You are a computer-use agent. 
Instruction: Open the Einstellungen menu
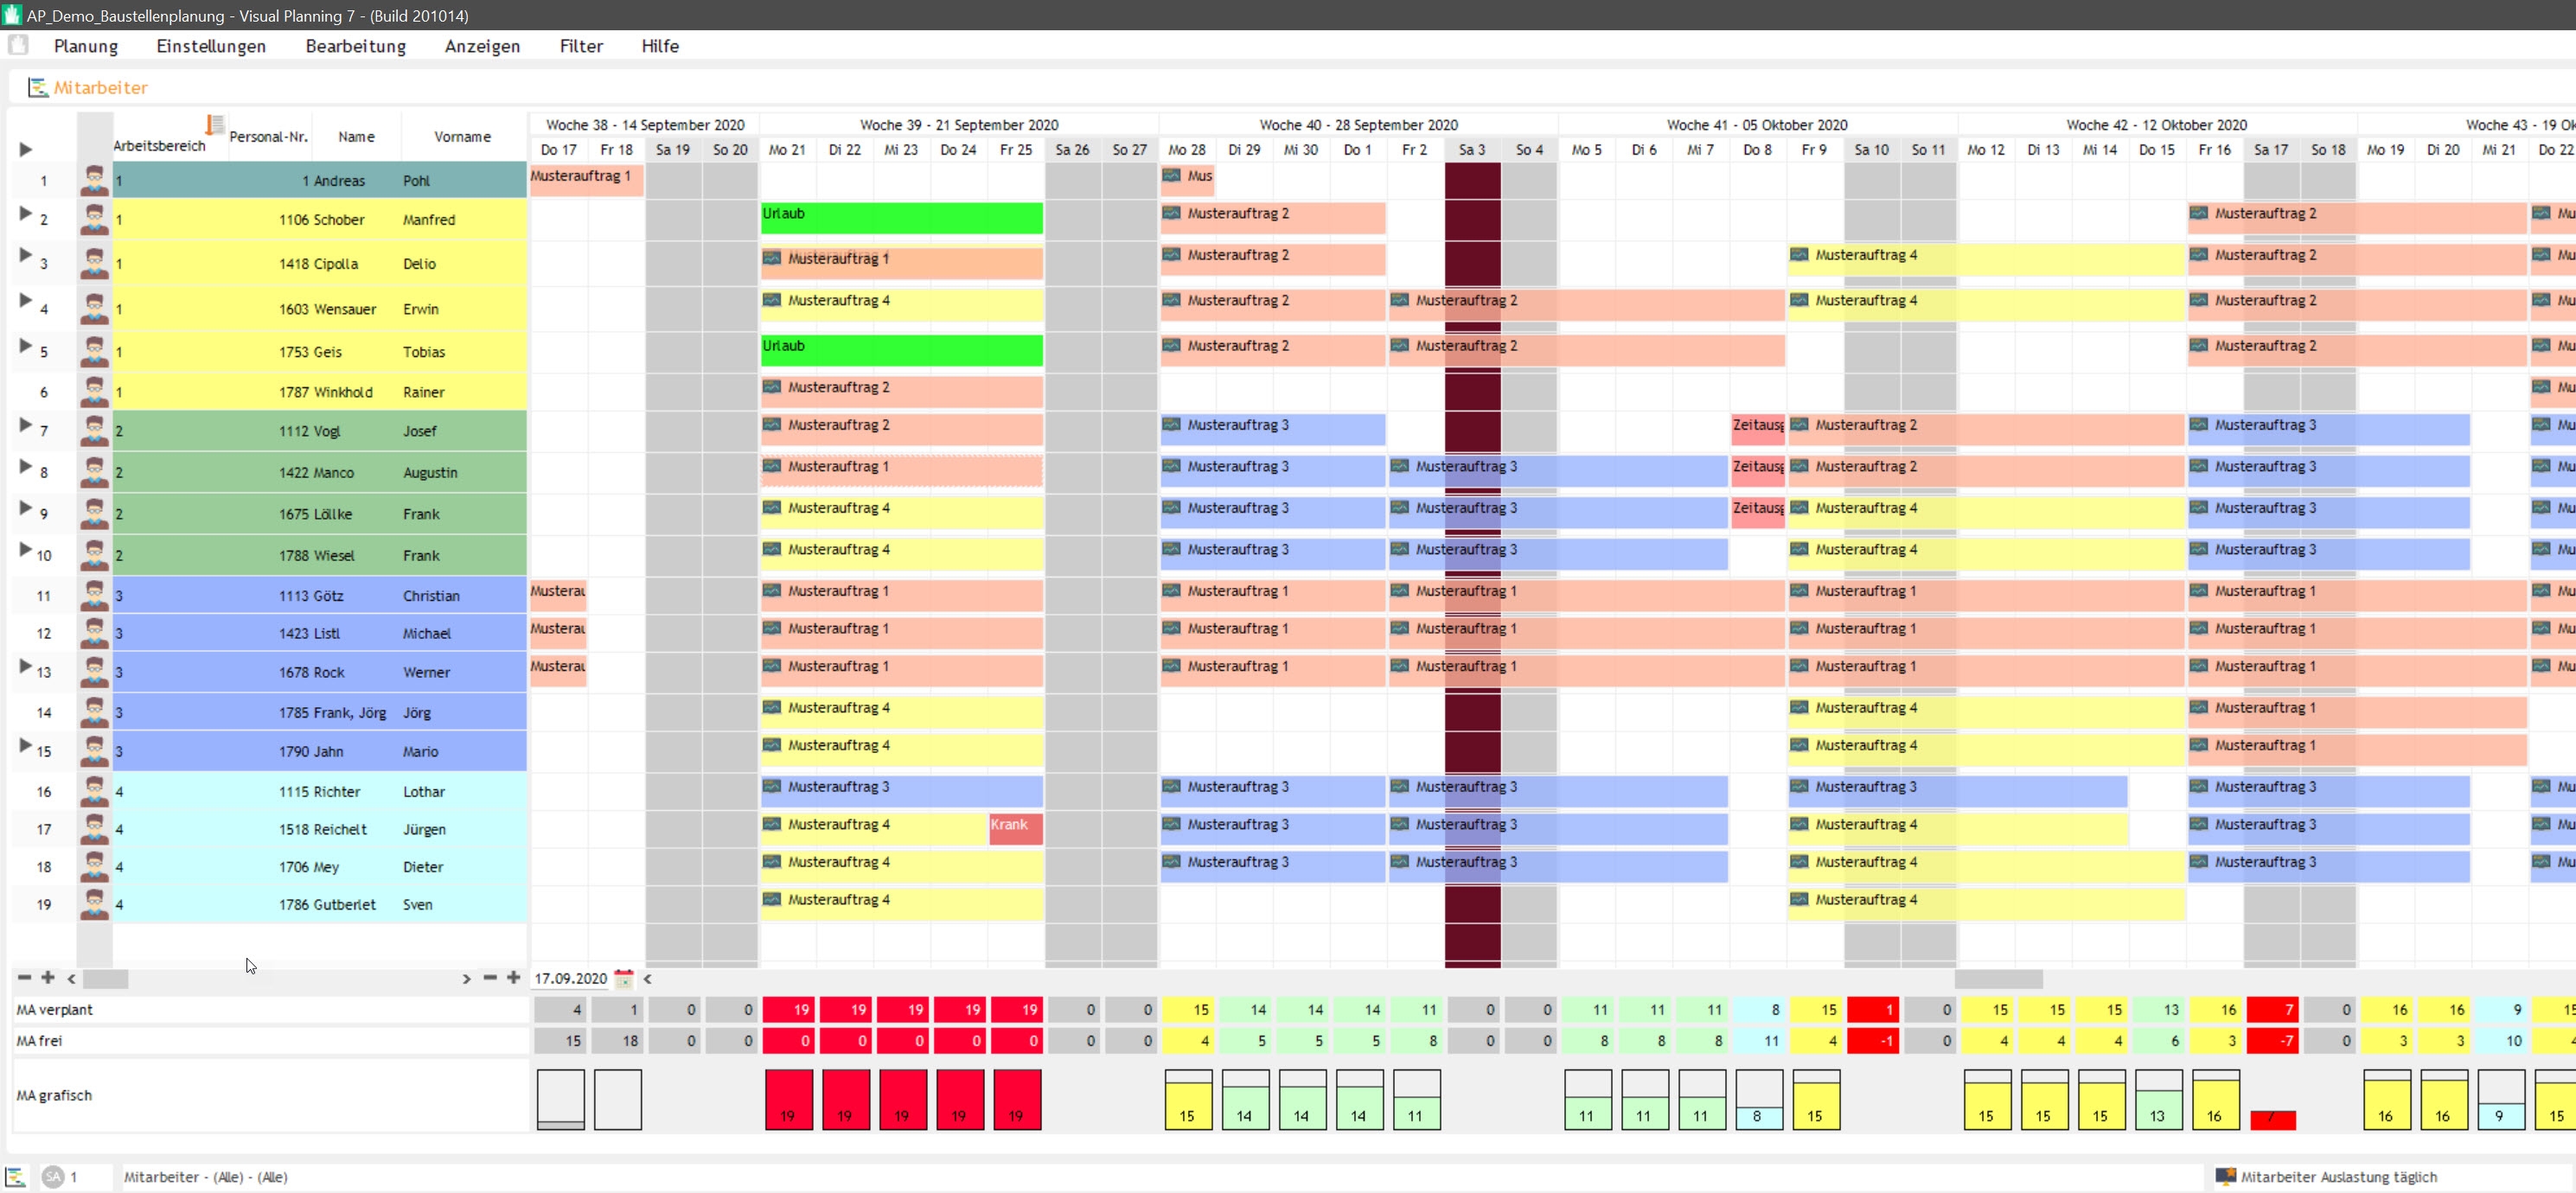pyautogui.click(x=211, y=46)
